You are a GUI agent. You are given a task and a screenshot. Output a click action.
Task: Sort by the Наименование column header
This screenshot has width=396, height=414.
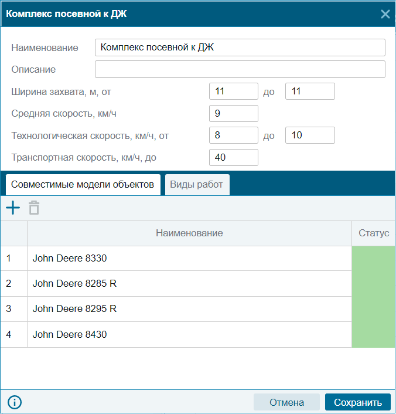(189, 233)
